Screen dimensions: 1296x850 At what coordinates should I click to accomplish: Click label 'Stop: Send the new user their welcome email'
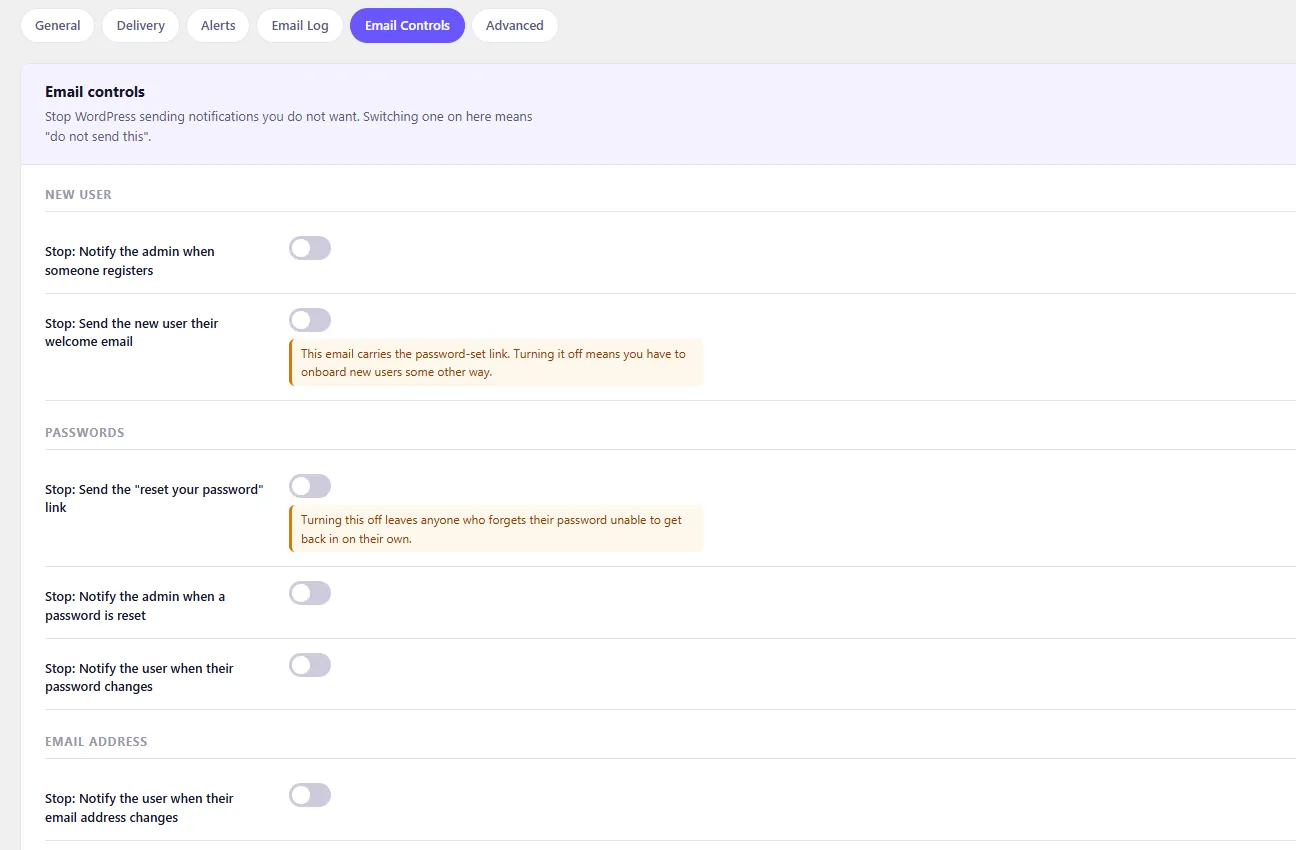(x=131, y=332)
